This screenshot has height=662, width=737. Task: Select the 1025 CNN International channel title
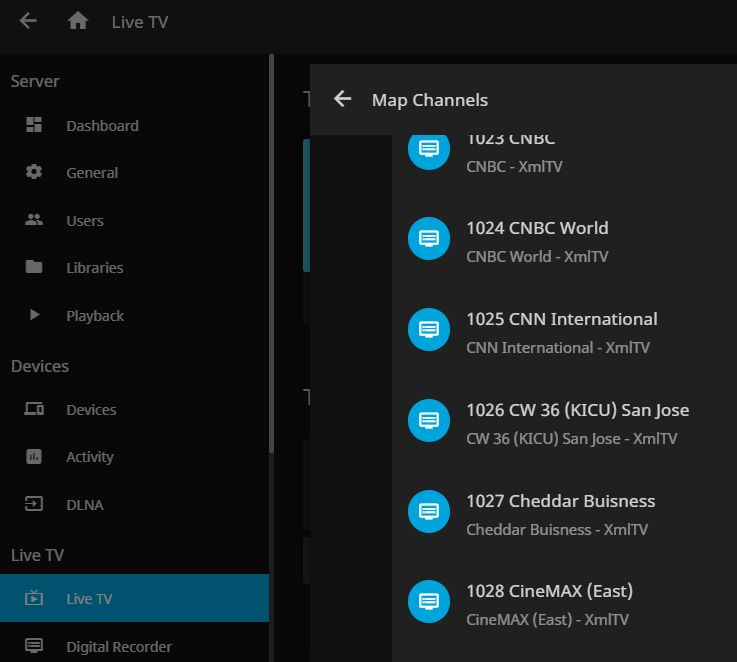562,319
